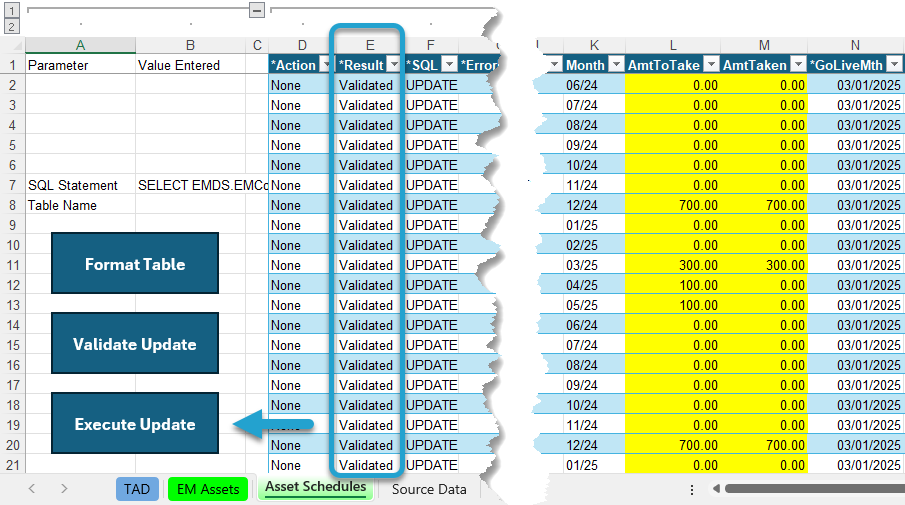Open the AmtTaken column filter dropdown
The width and height of the screenshot is (905, 505).
click(x=798, y=65)
